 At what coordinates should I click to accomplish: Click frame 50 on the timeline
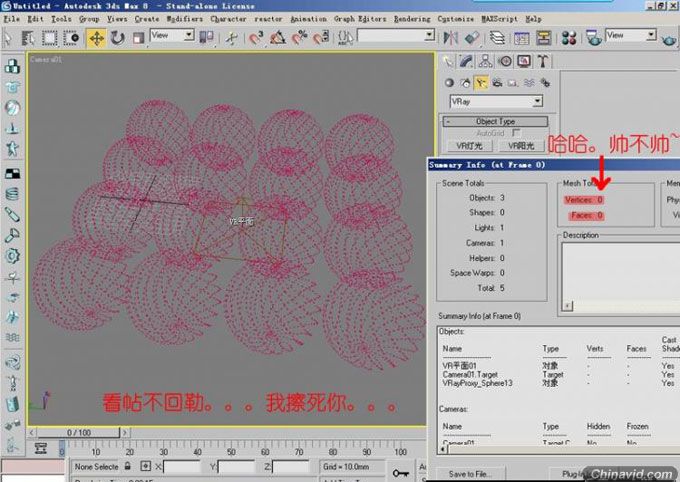pyautogui.click(x=231, y=452)
